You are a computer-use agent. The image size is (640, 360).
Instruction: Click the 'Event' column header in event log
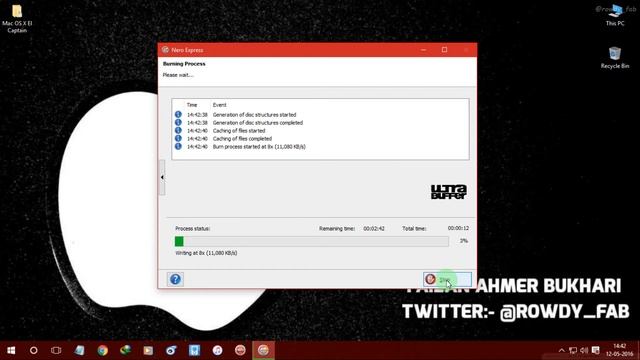(219, 105)
